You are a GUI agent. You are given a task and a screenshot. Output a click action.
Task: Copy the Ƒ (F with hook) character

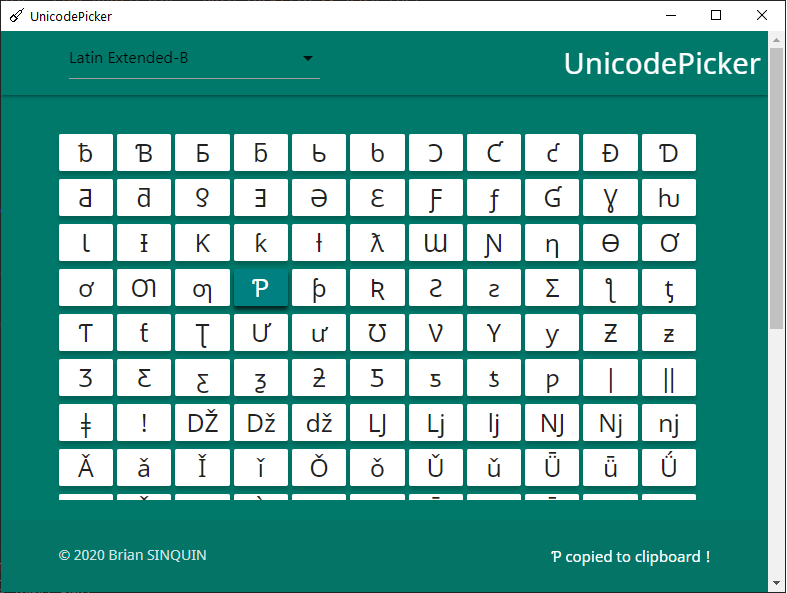(436, 198)
